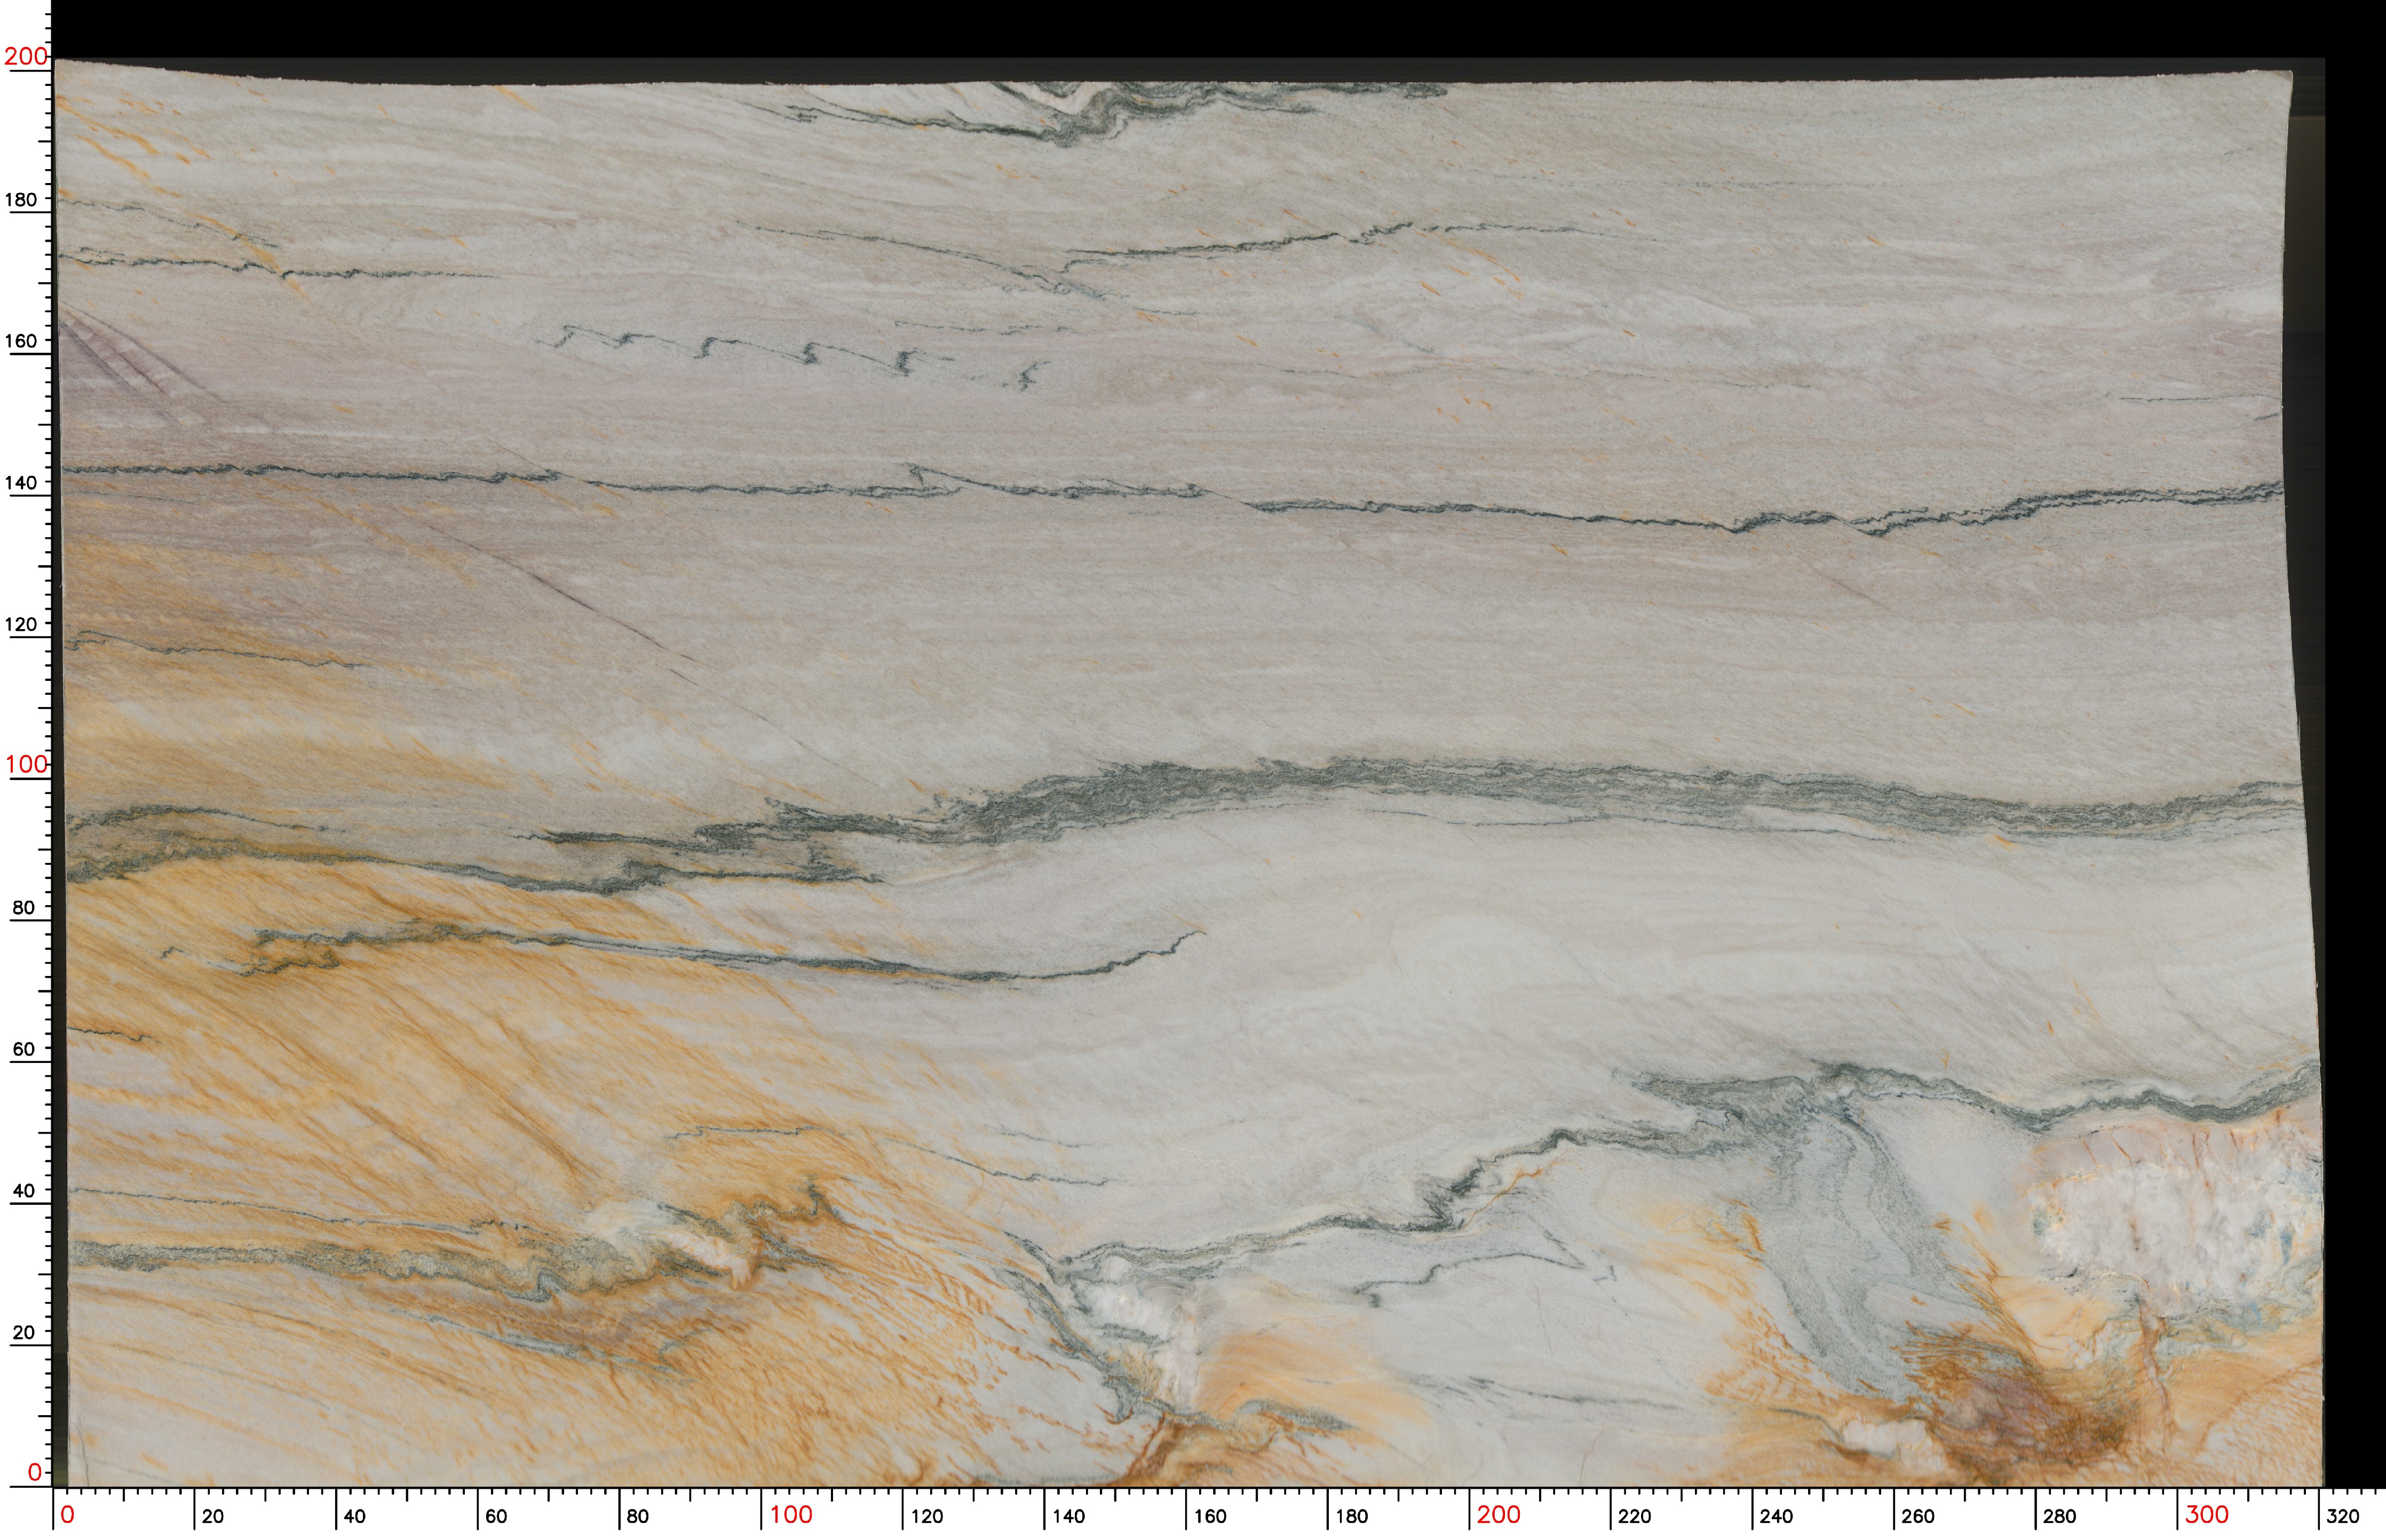The width and height of the screenshot is (2386, 1540).
Task: Click the "280" ruler label
Action: 2059,1516
